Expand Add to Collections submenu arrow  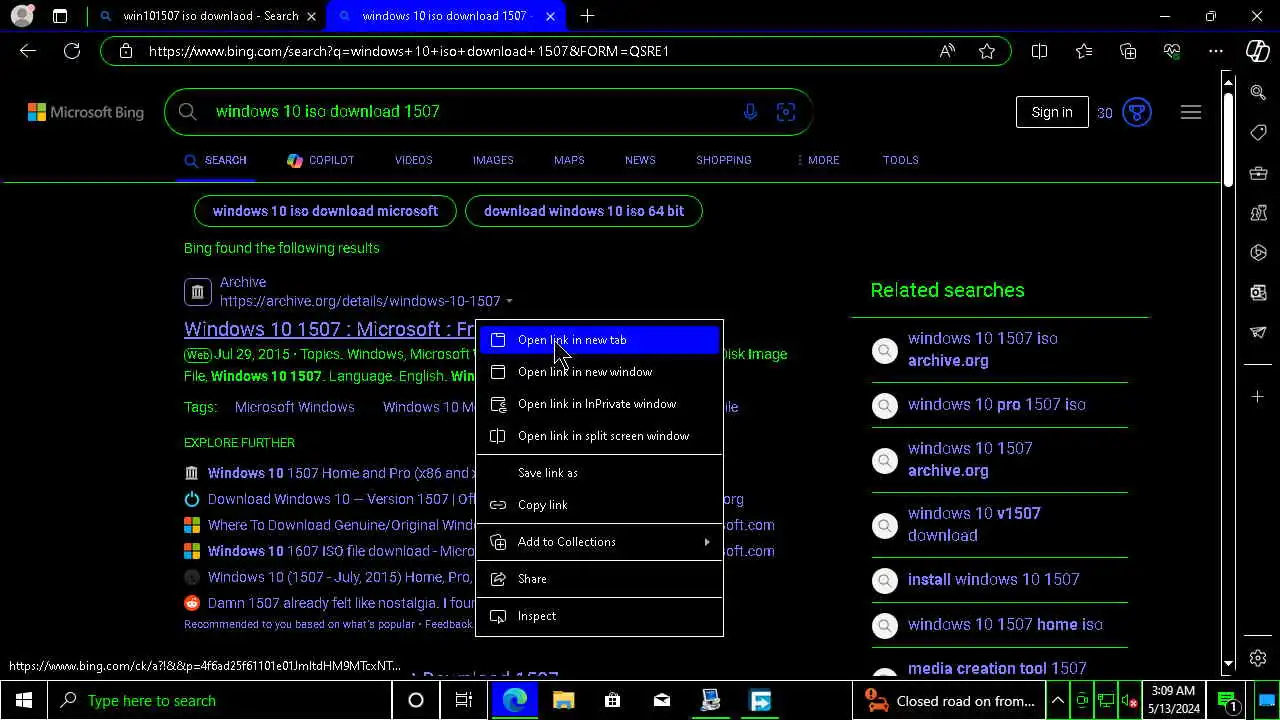pyautogui.click(x=707, y=542)
